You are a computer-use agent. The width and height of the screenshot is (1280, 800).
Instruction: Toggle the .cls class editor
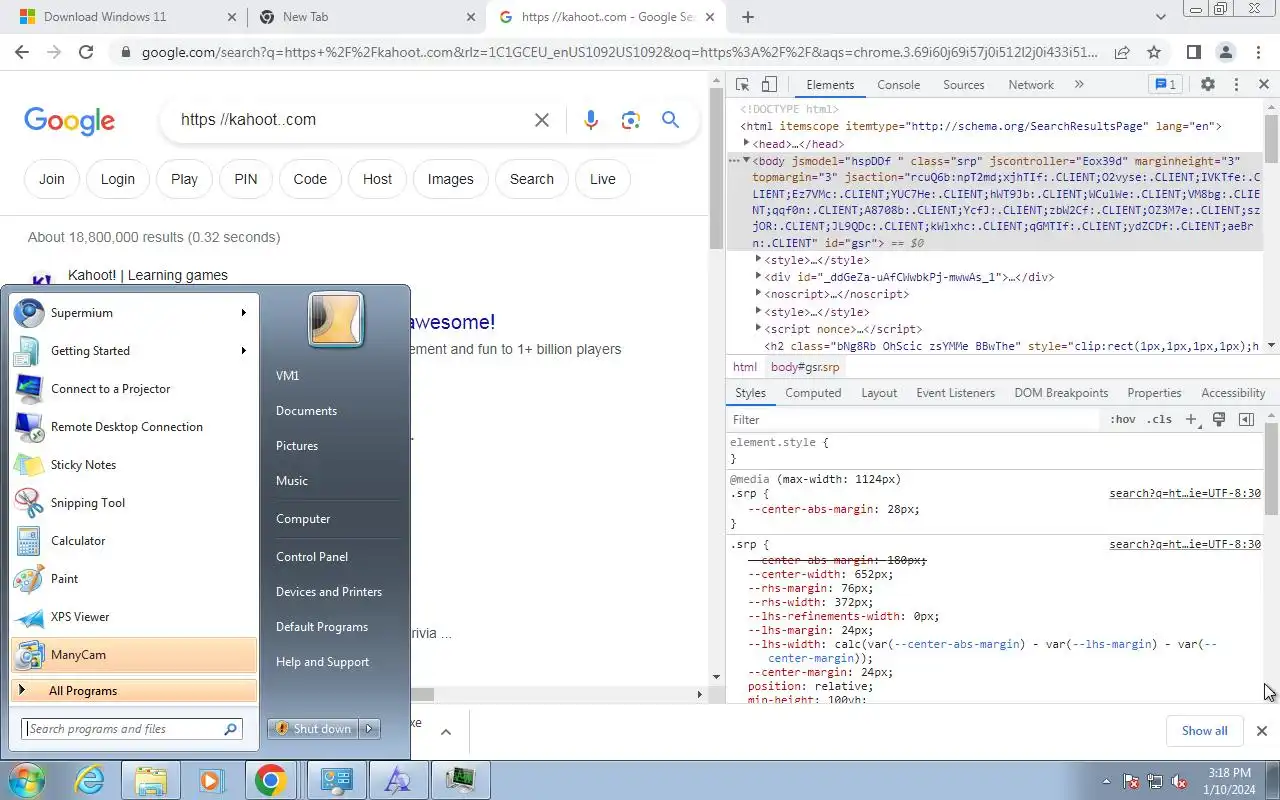(1159, 420)
